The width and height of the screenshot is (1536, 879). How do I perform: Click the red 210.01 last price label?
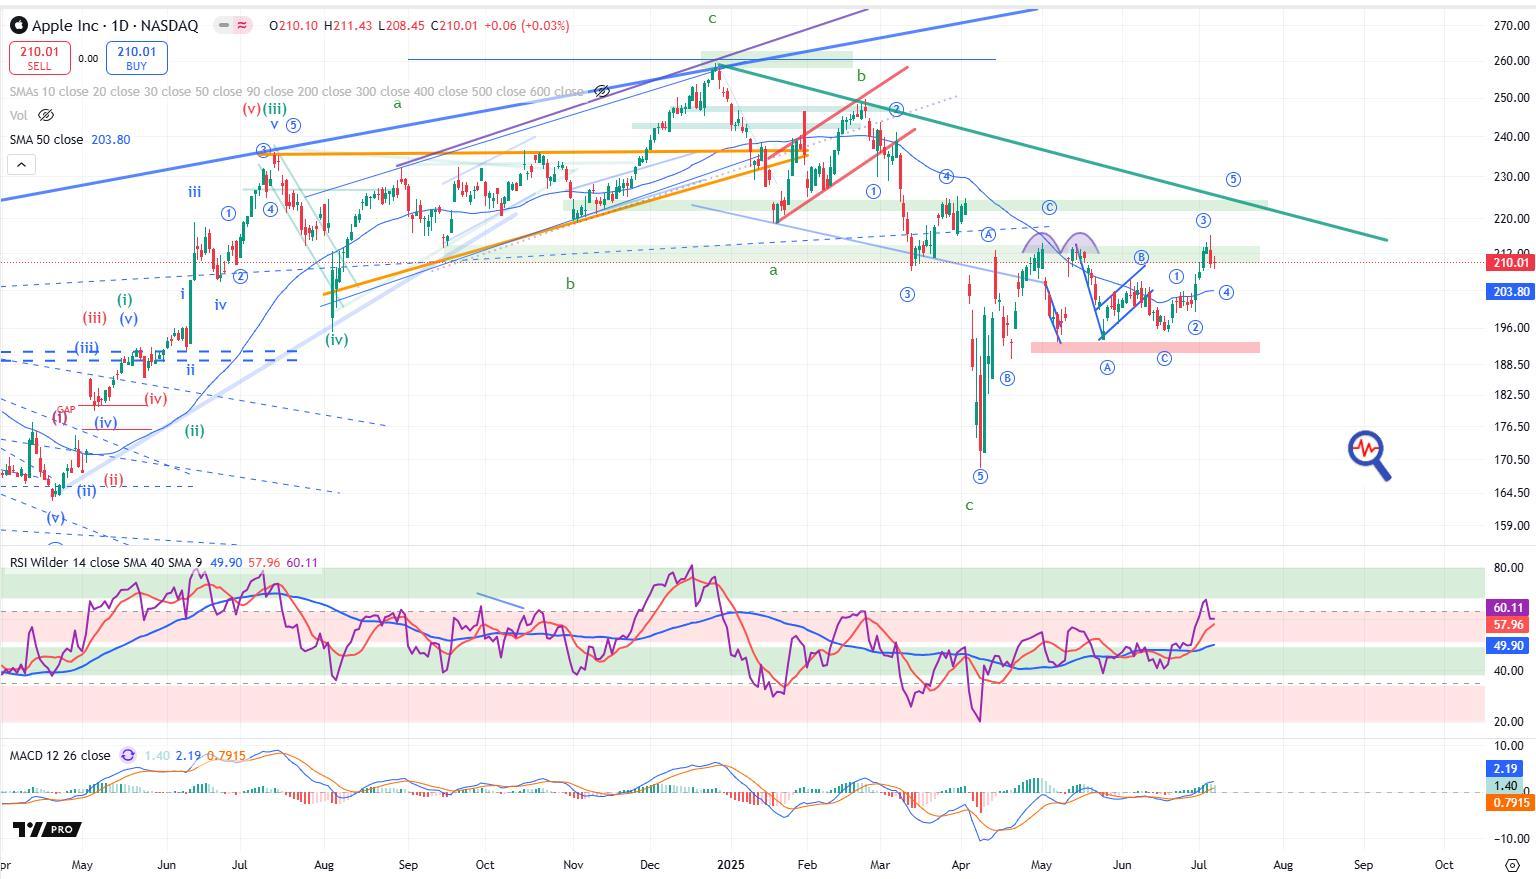[1510, 262]
